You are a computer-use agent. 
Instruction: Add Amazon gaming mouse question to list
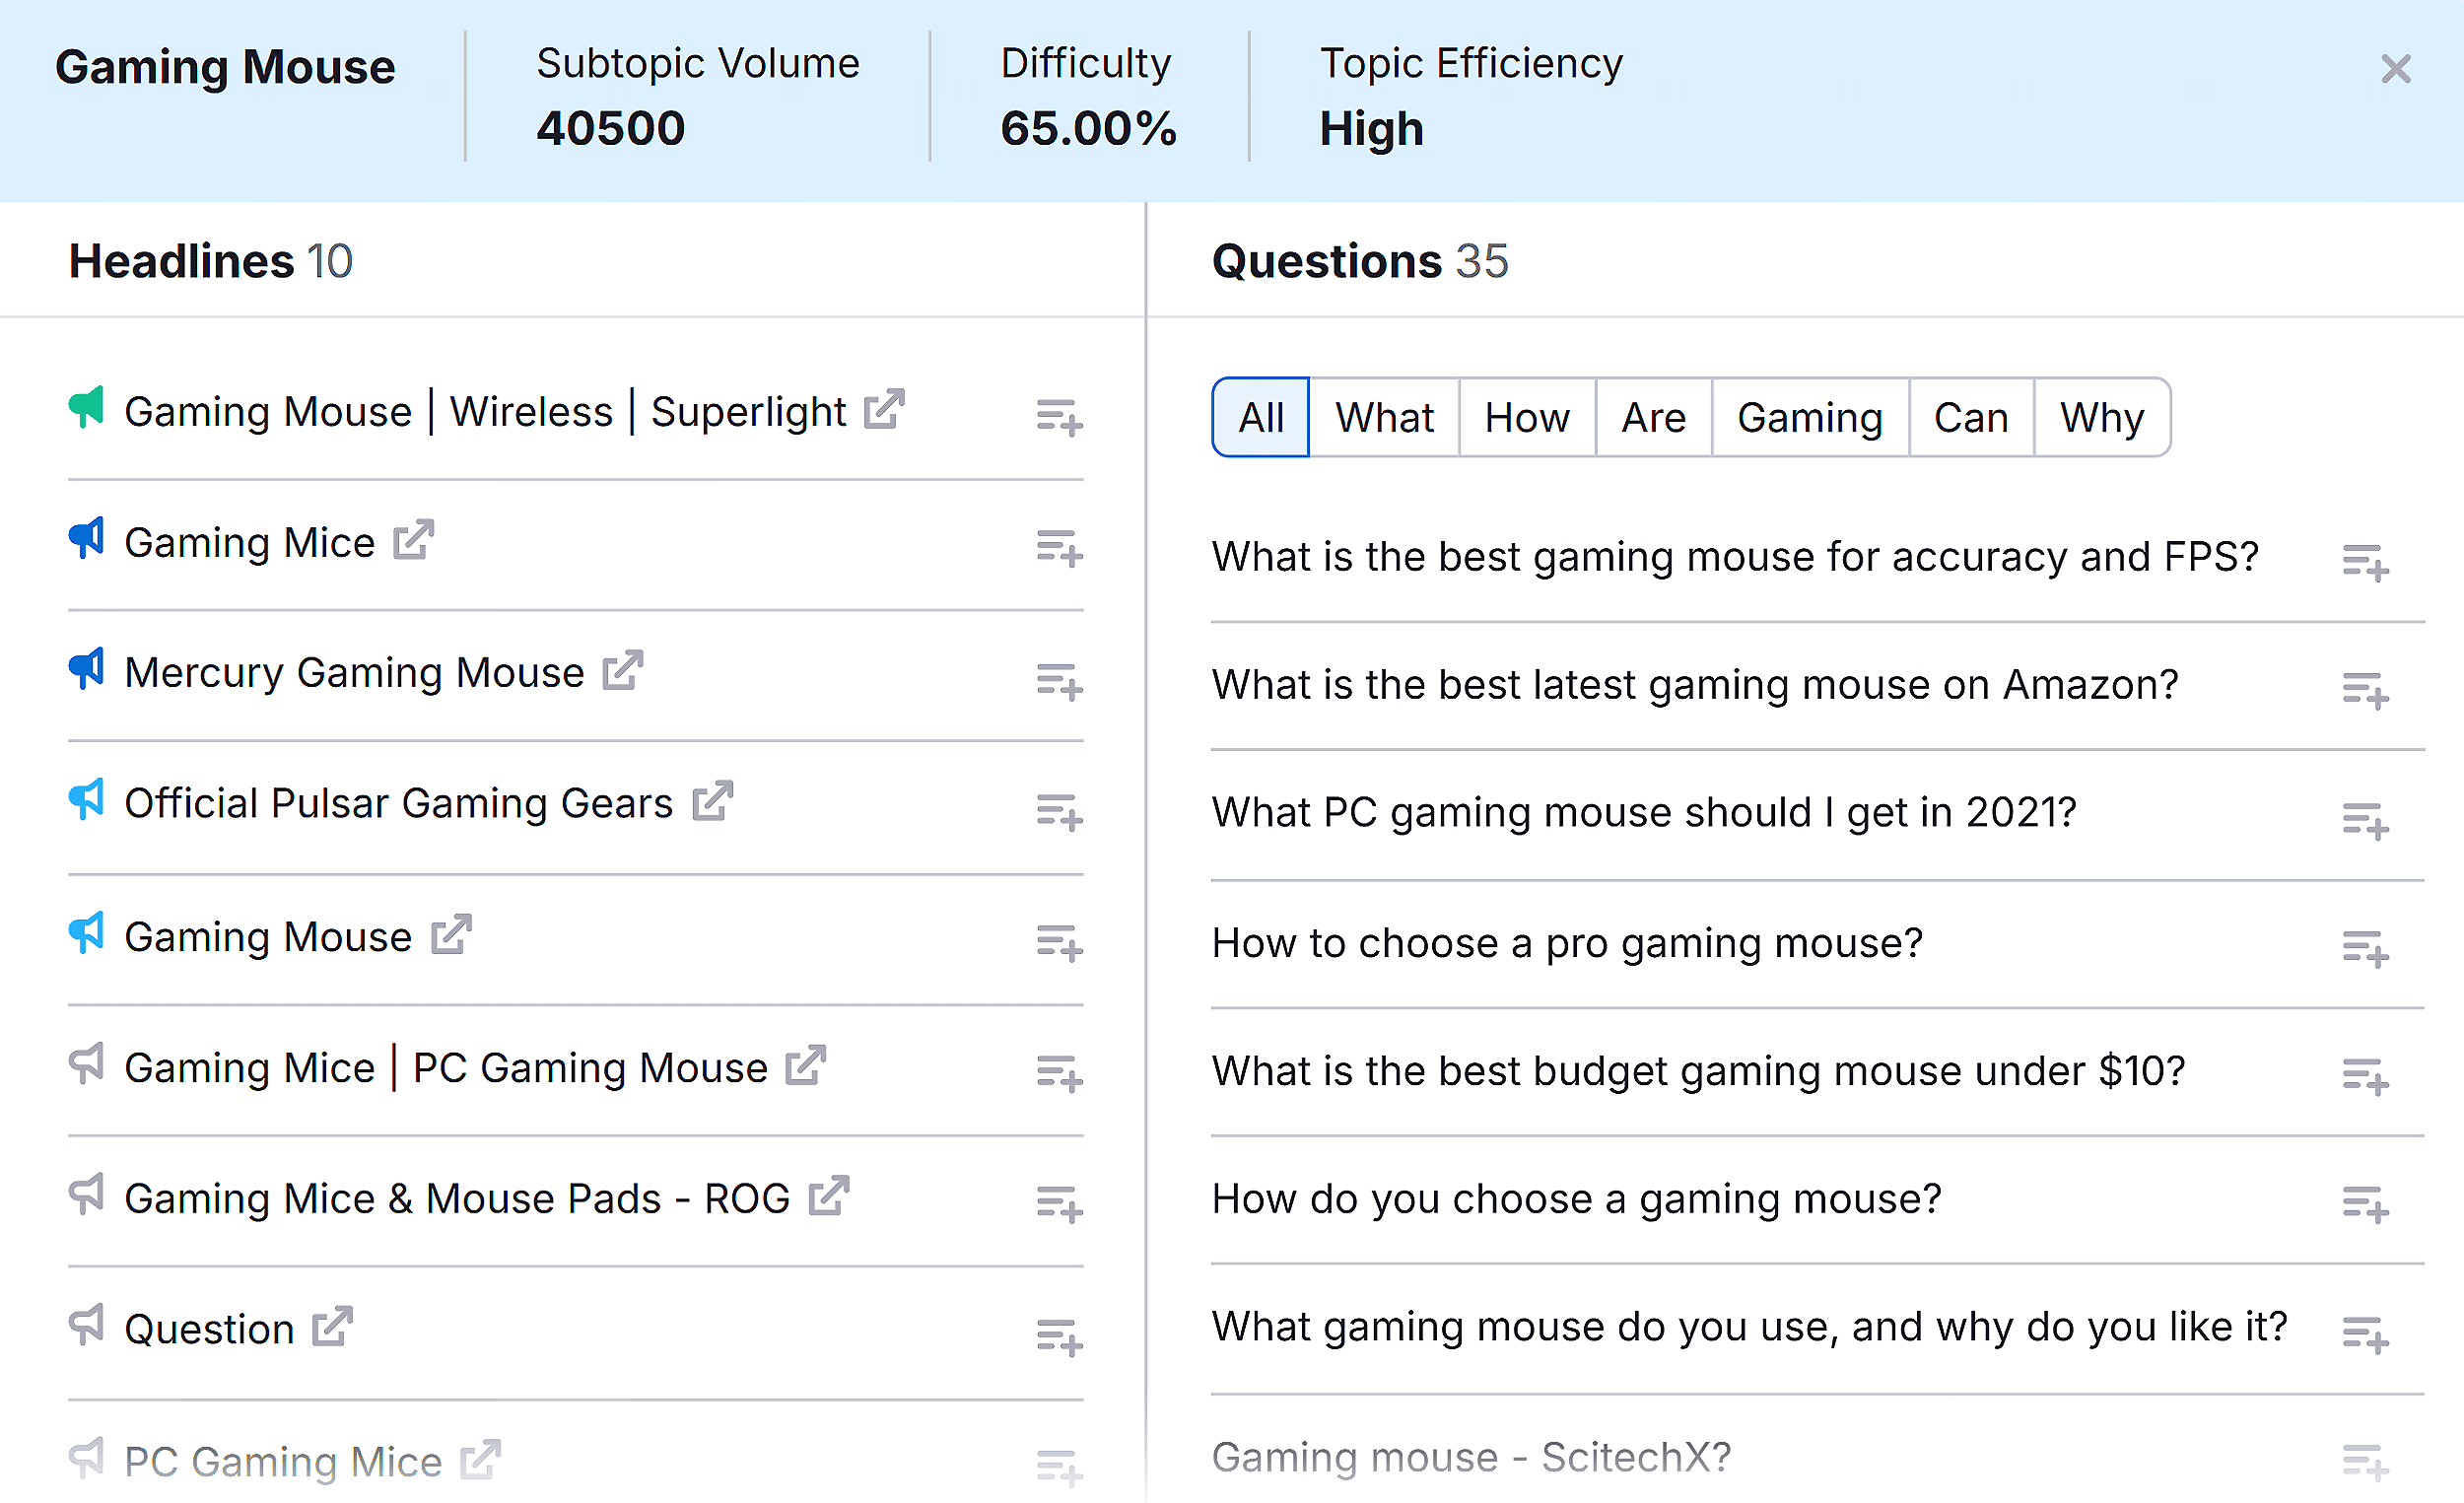coord(2365,689)
